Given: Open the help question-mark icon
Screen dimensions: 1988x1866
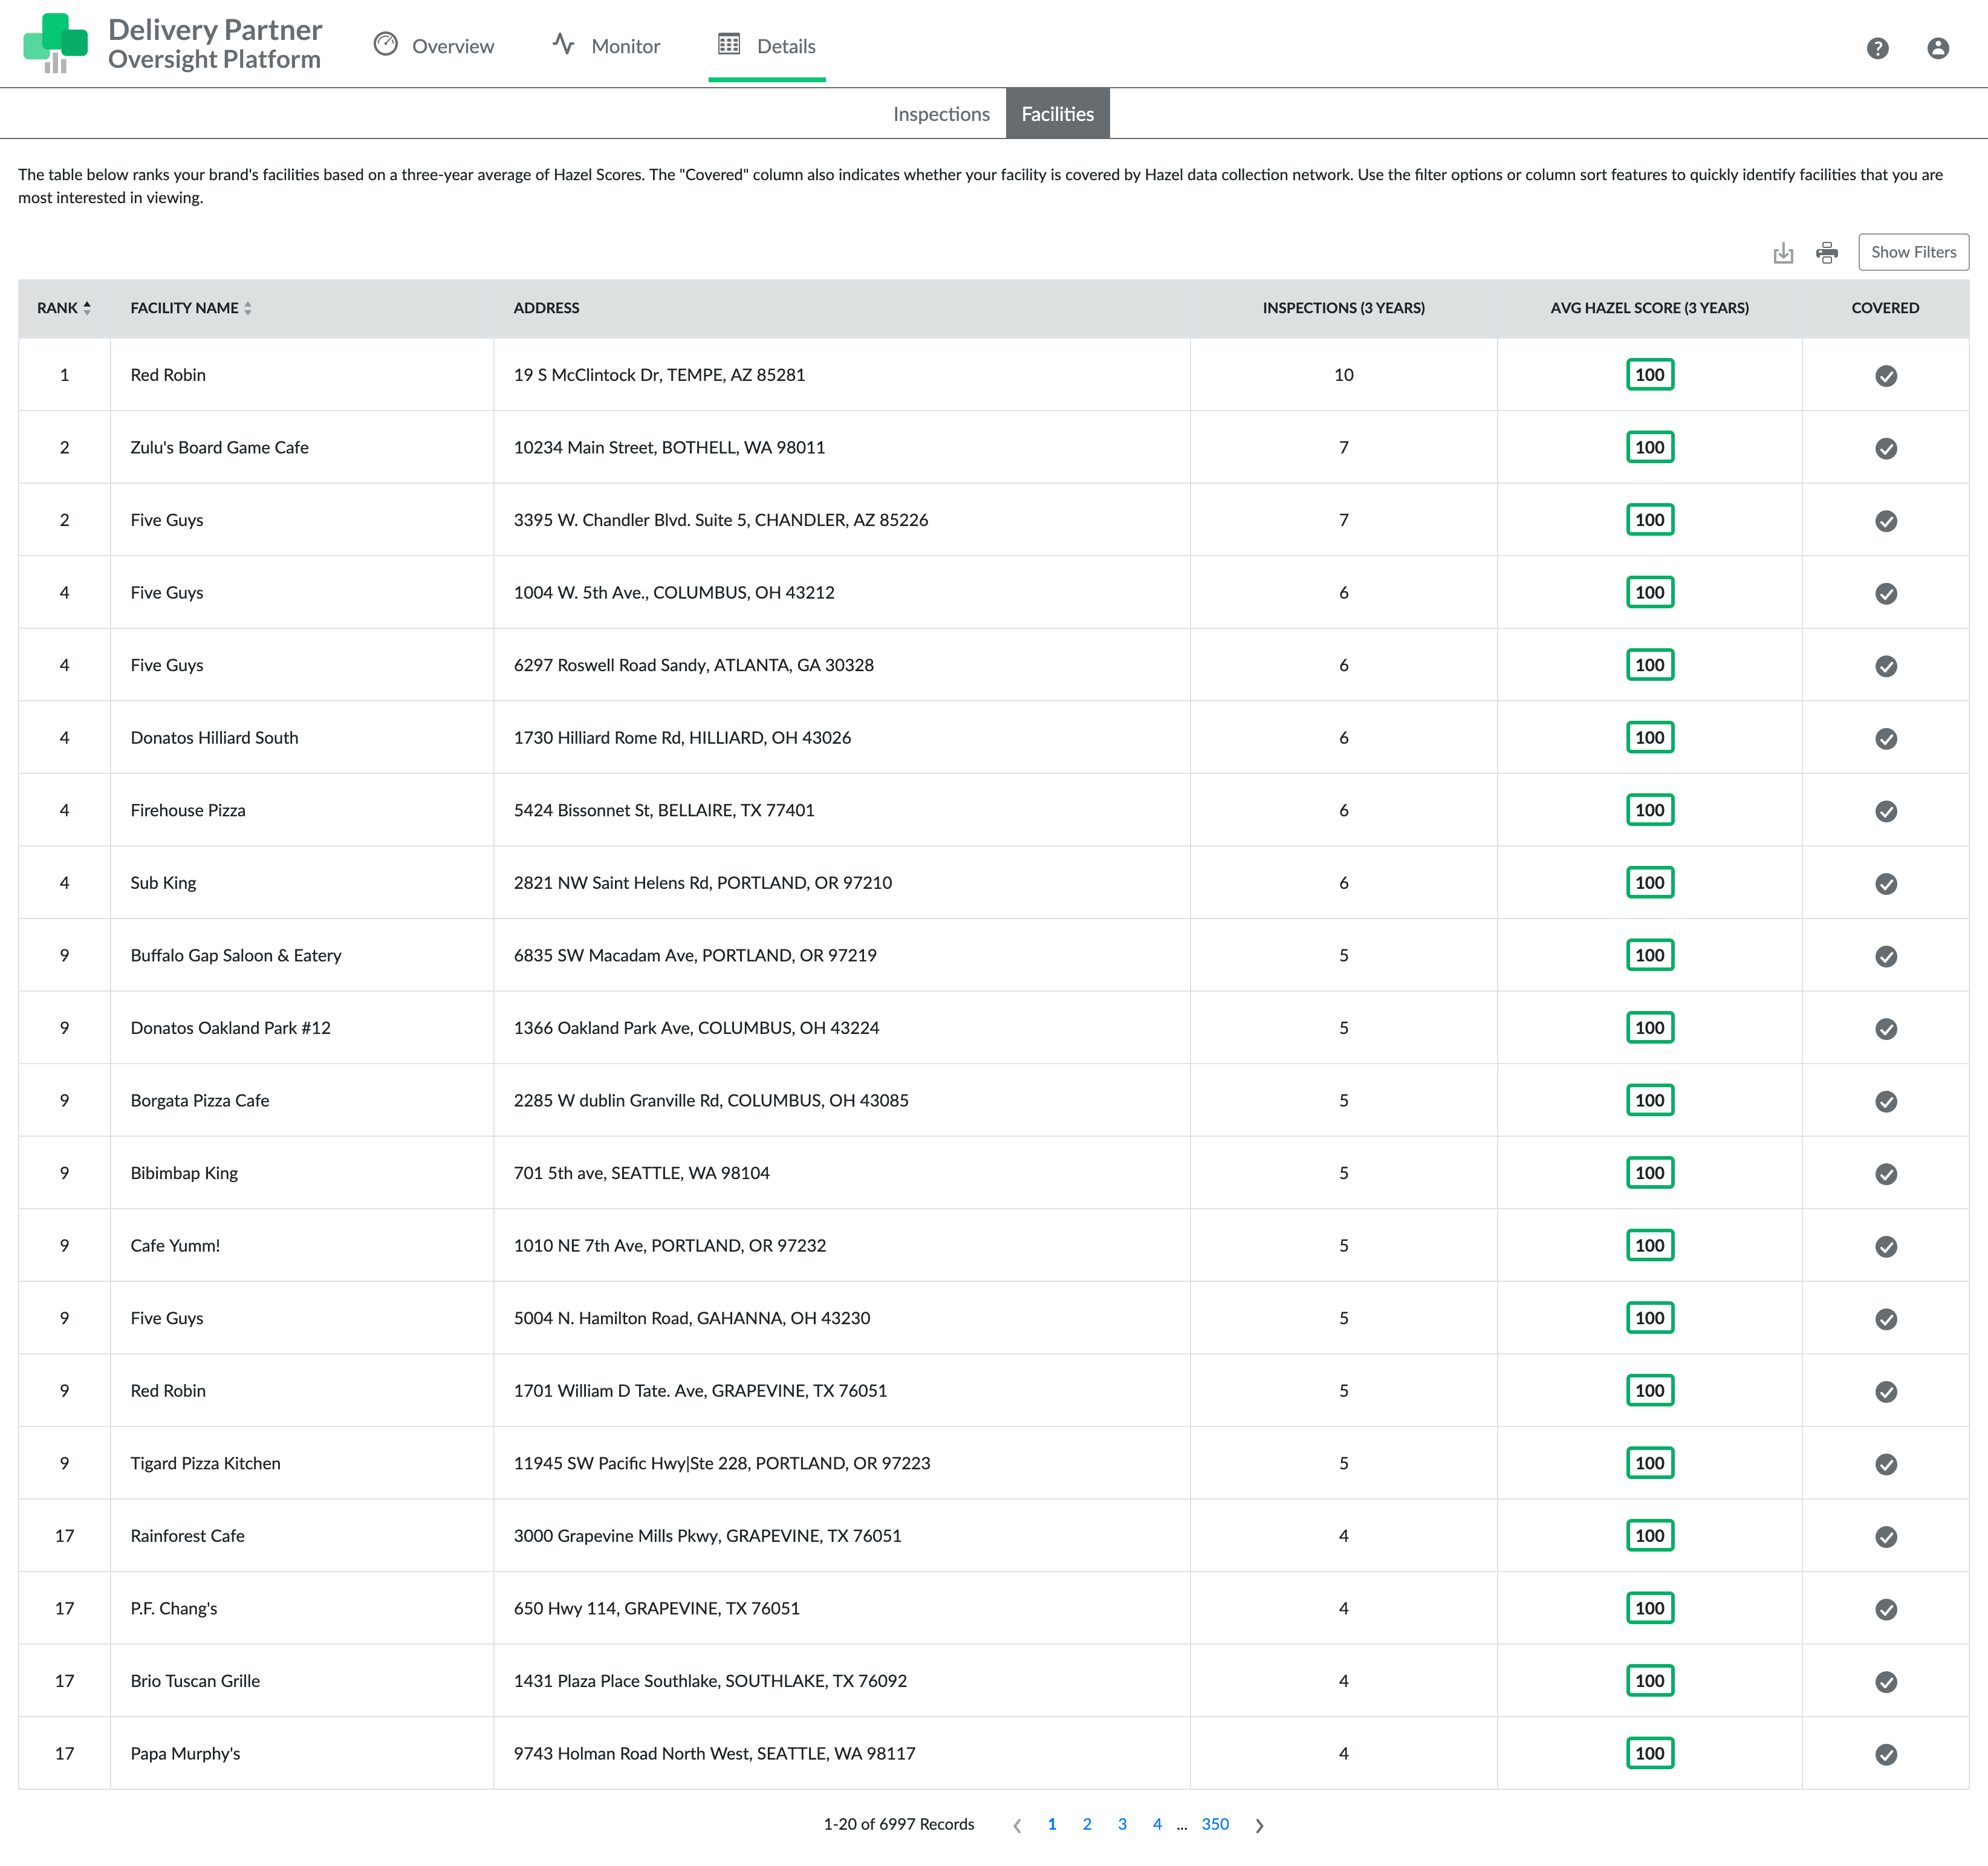Looking at the screenshot, I should point(1878,47).
